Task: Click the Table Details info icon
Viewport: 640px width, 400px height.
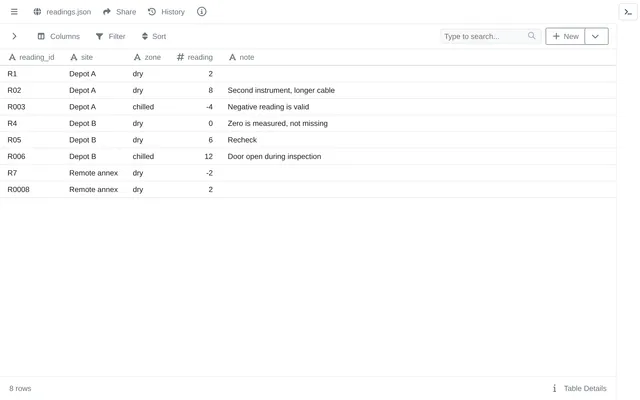Action: [554, 388]
